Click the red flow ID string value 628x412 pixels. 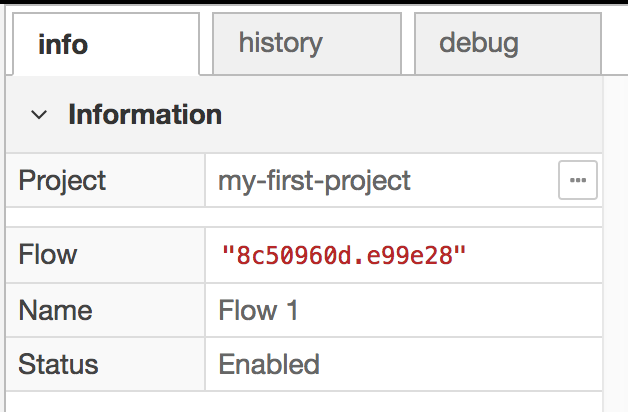(344, 254)
